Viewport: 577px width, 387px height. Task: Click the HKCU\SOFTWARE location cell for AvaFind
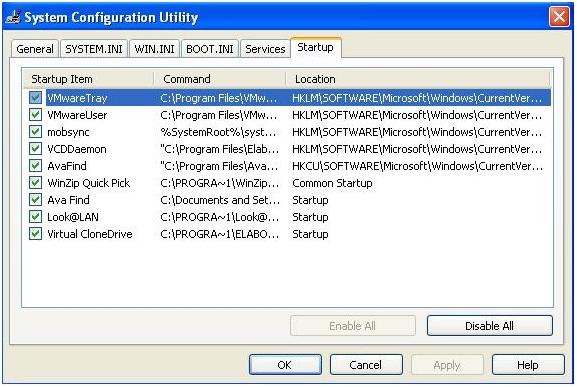[x=417, y=166]
